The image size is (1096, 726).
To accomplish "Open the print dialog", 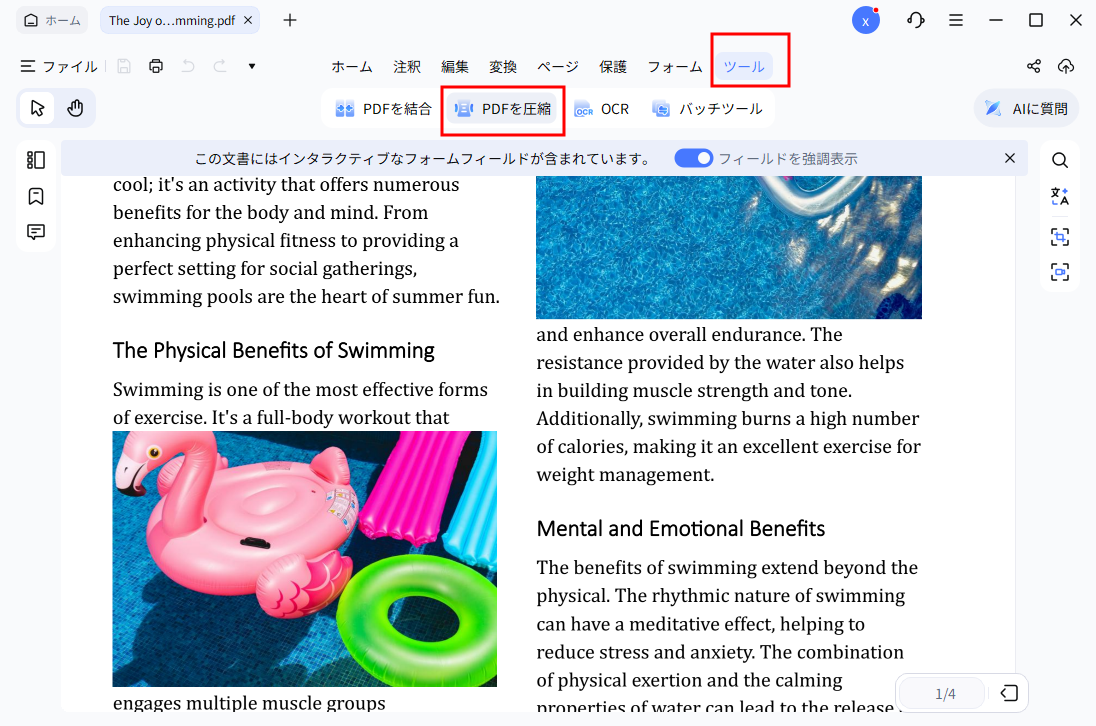I will point(156,64).
